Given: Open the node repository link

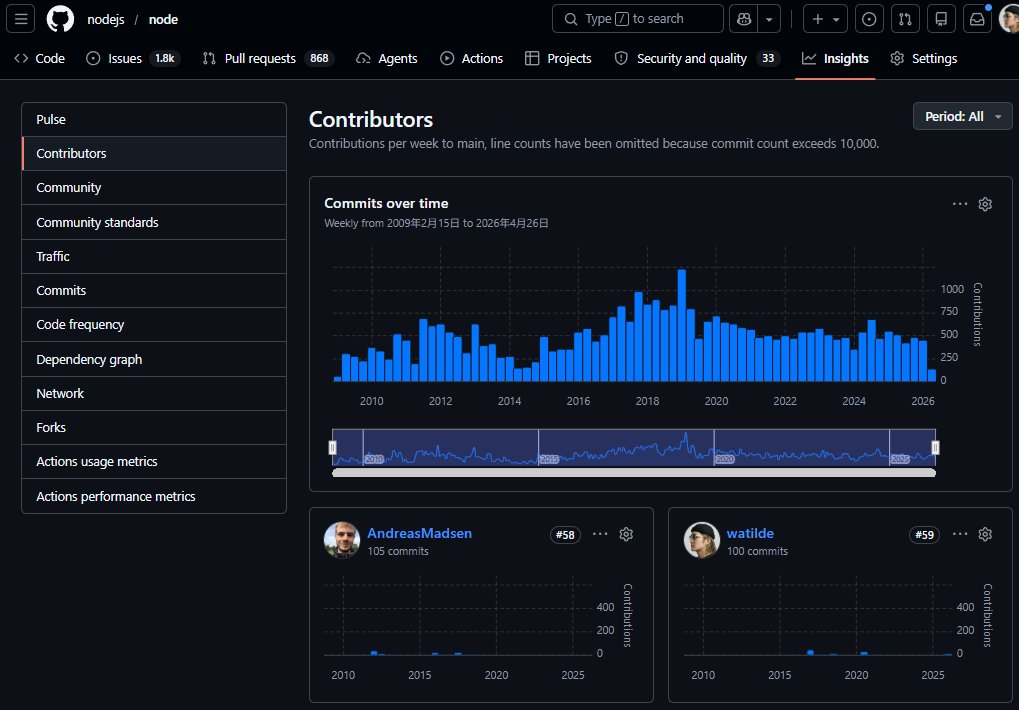Looking at the screenshot, I should [x=163, y=19].
